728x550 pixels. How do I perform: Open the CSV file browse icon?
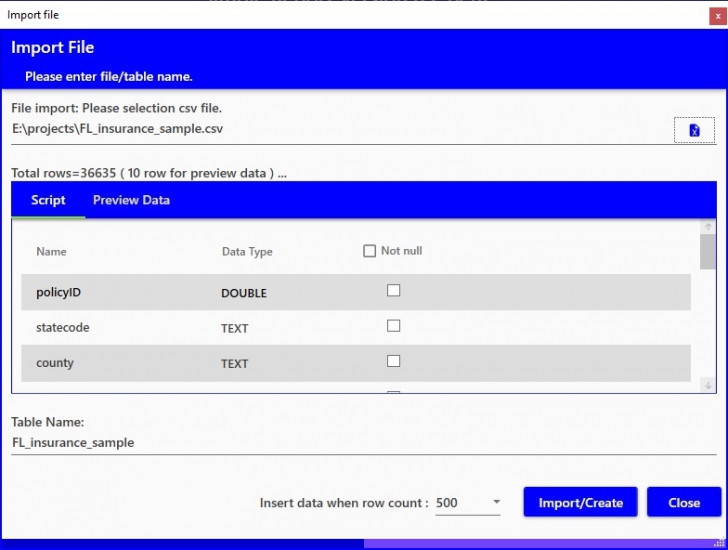(x=694, y=130)
